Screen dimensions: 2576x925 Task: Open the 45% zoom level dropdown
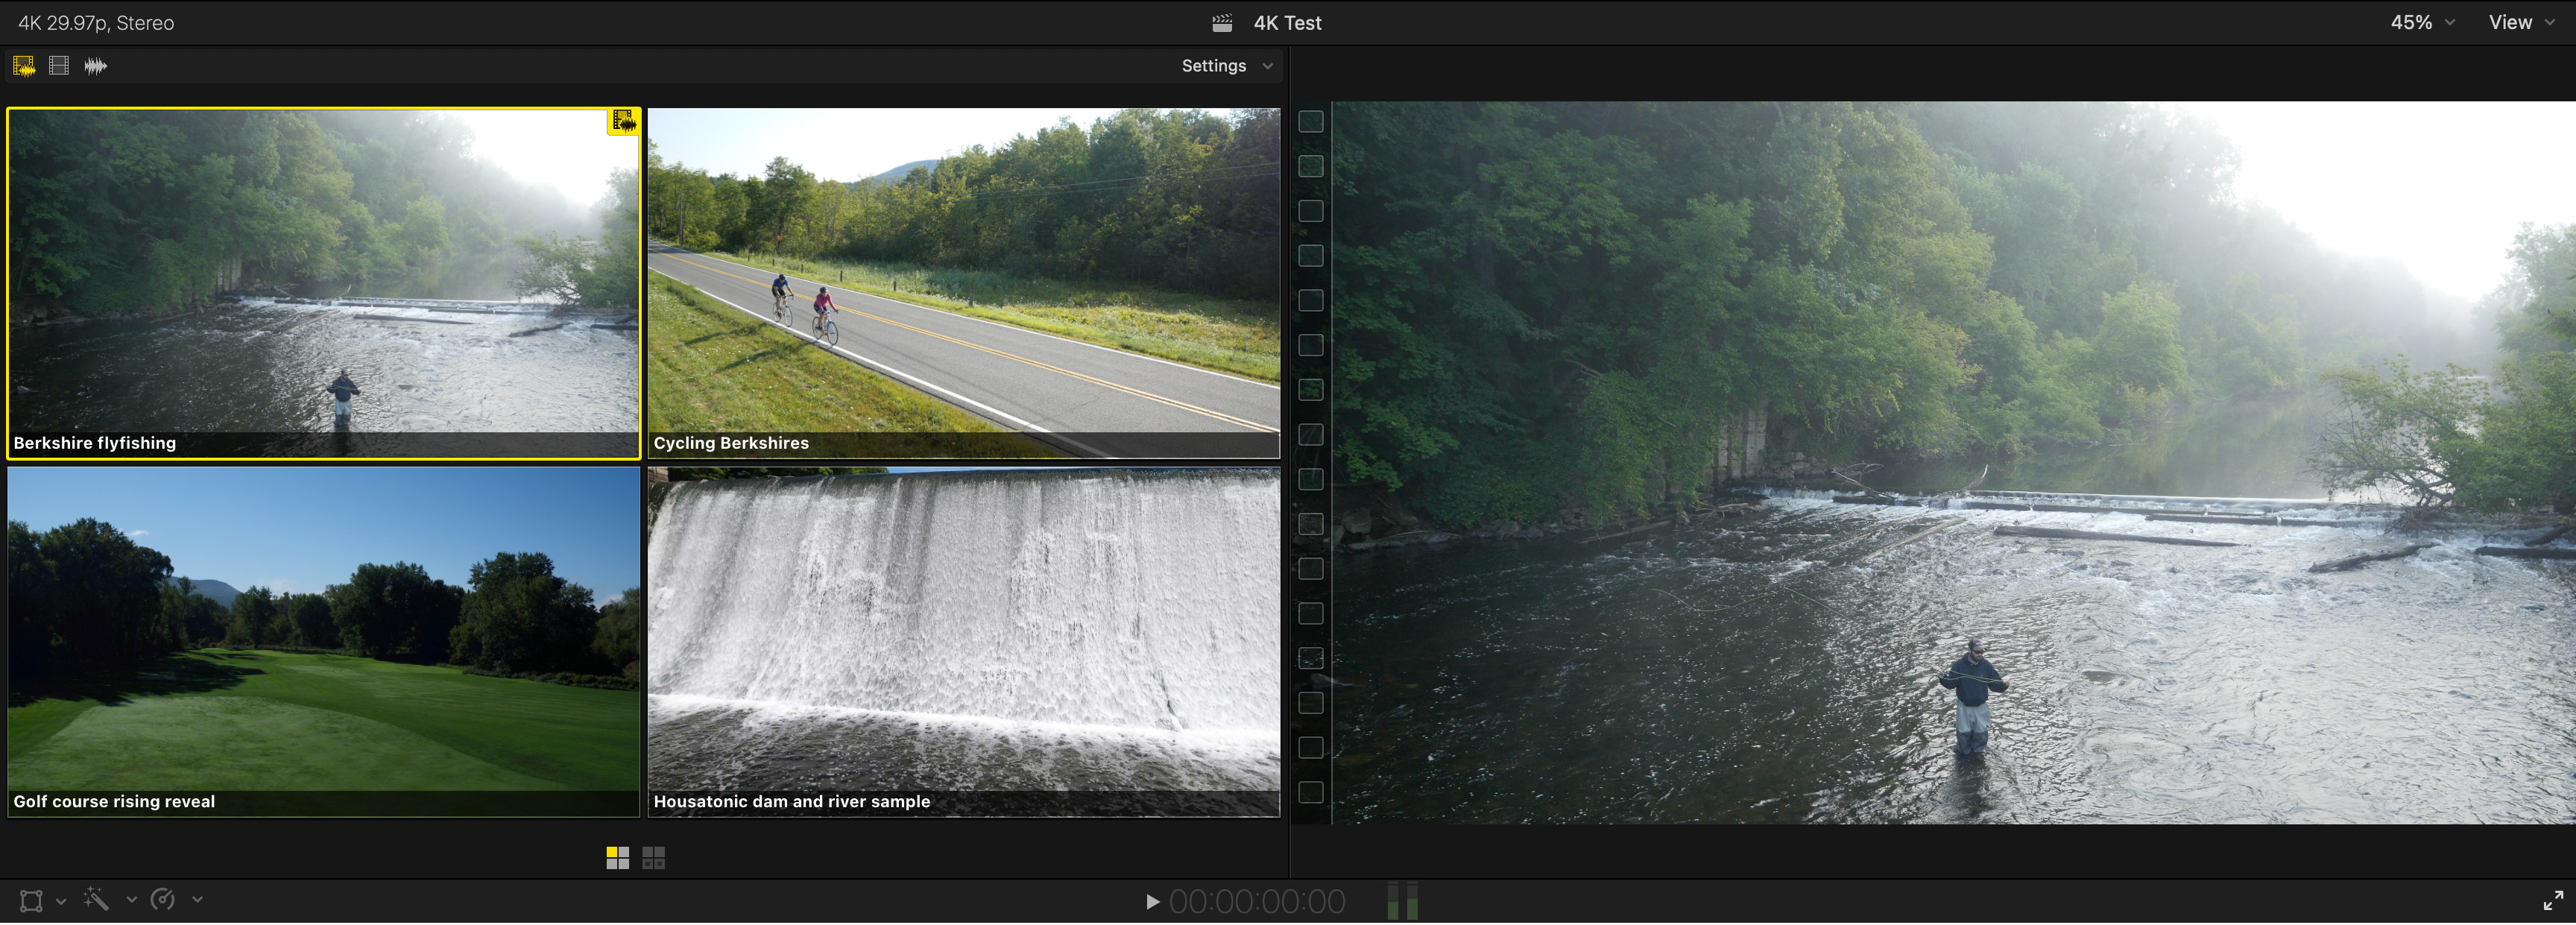point(2422,22)
